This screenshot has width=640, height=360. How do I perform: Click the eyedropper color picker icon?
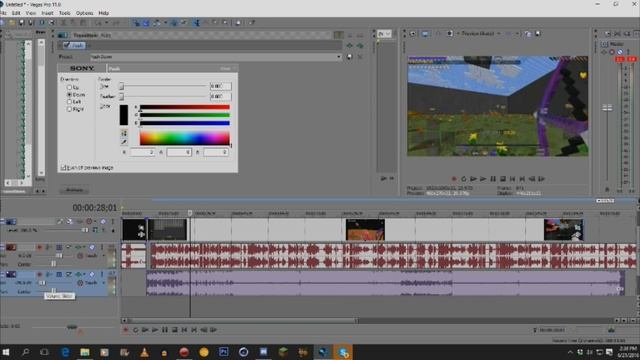pyautogui.click(x=124, y=142)
